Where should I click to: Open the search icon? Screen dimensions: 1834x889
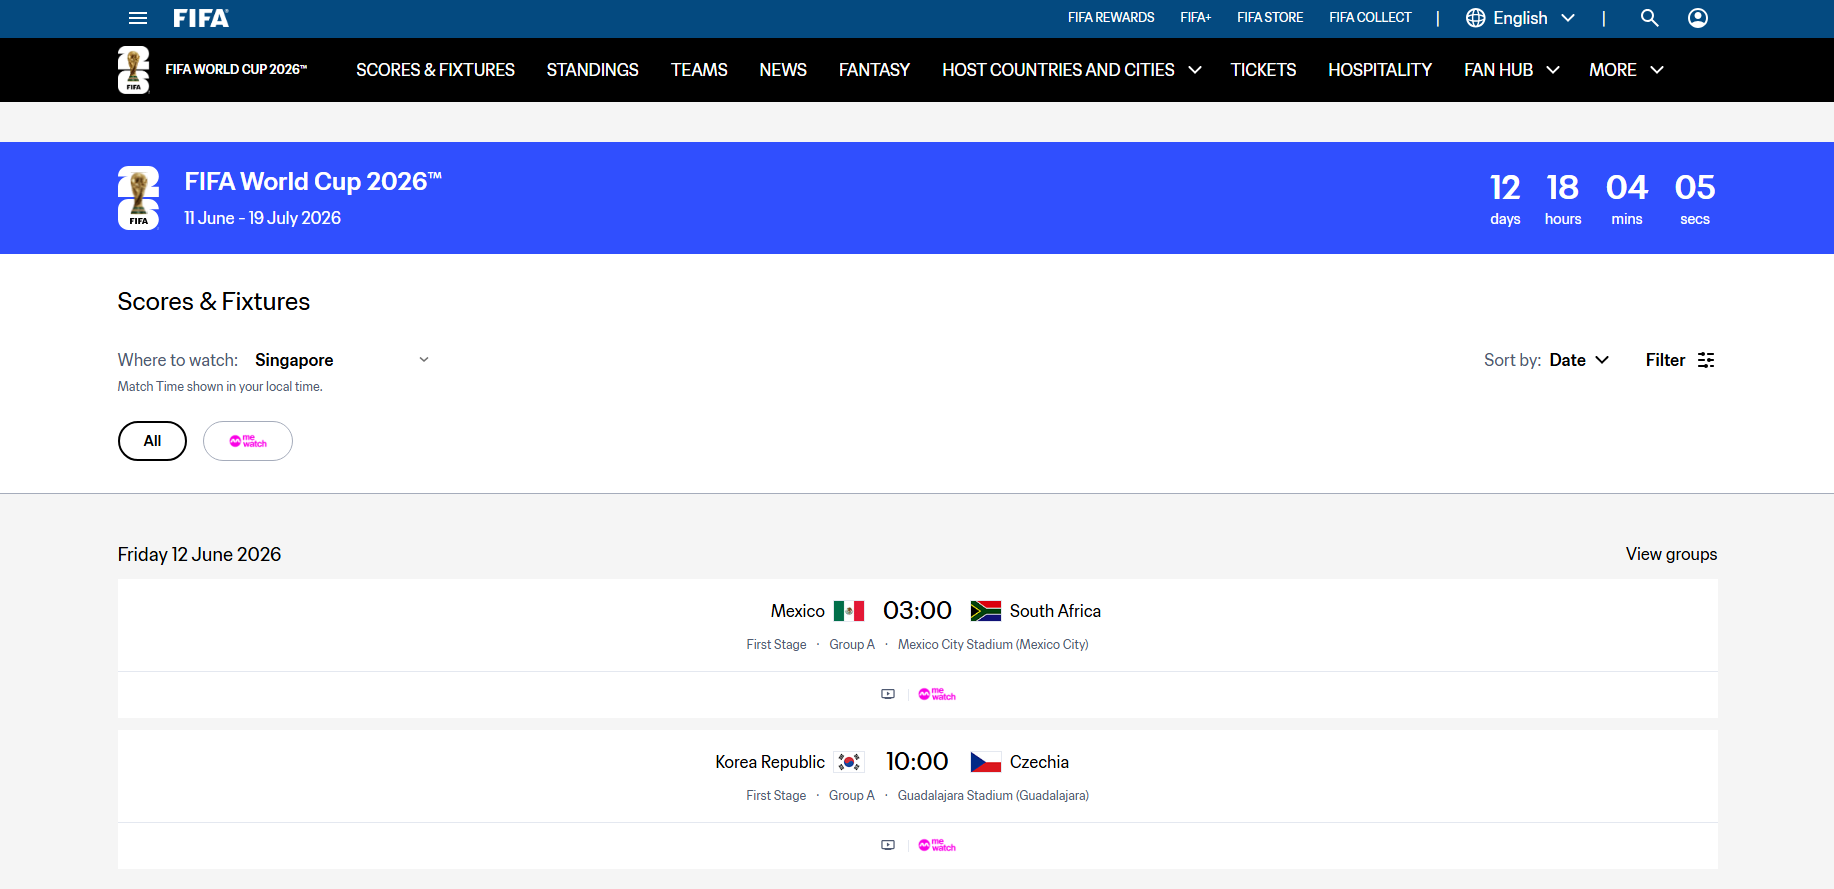(x=1649, y=18)
